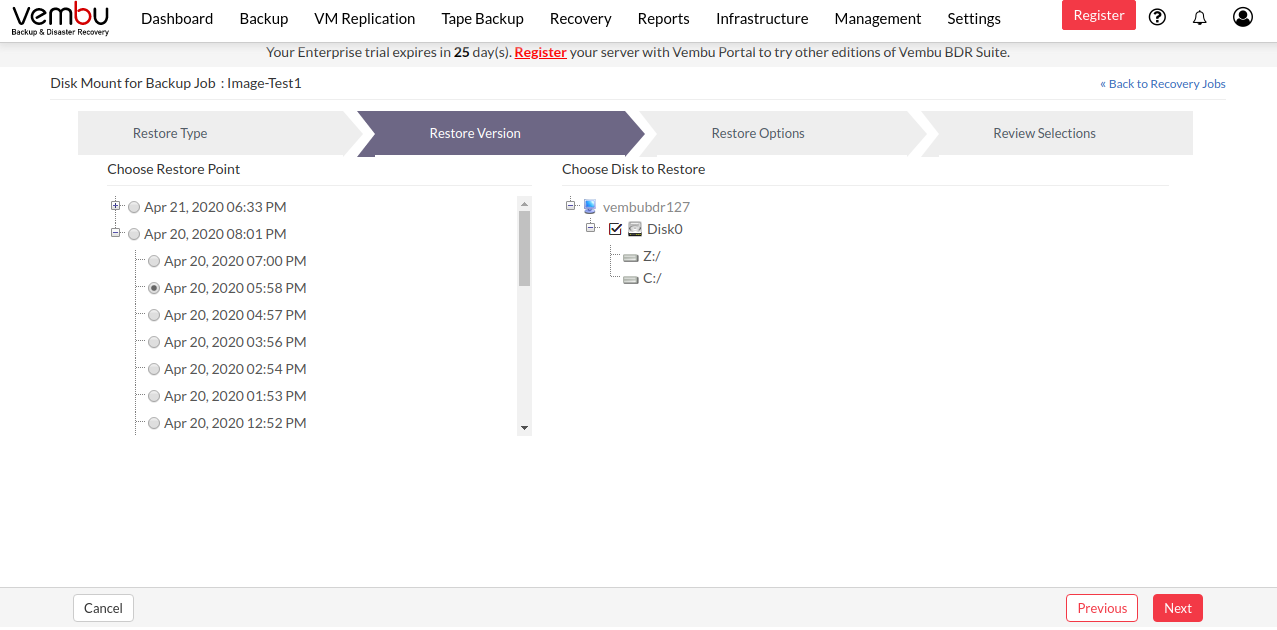Collapse the Apr 20, 2020 08:01 PM node
Viewport: 1277px width, 630px height.
tap(116, 233)
